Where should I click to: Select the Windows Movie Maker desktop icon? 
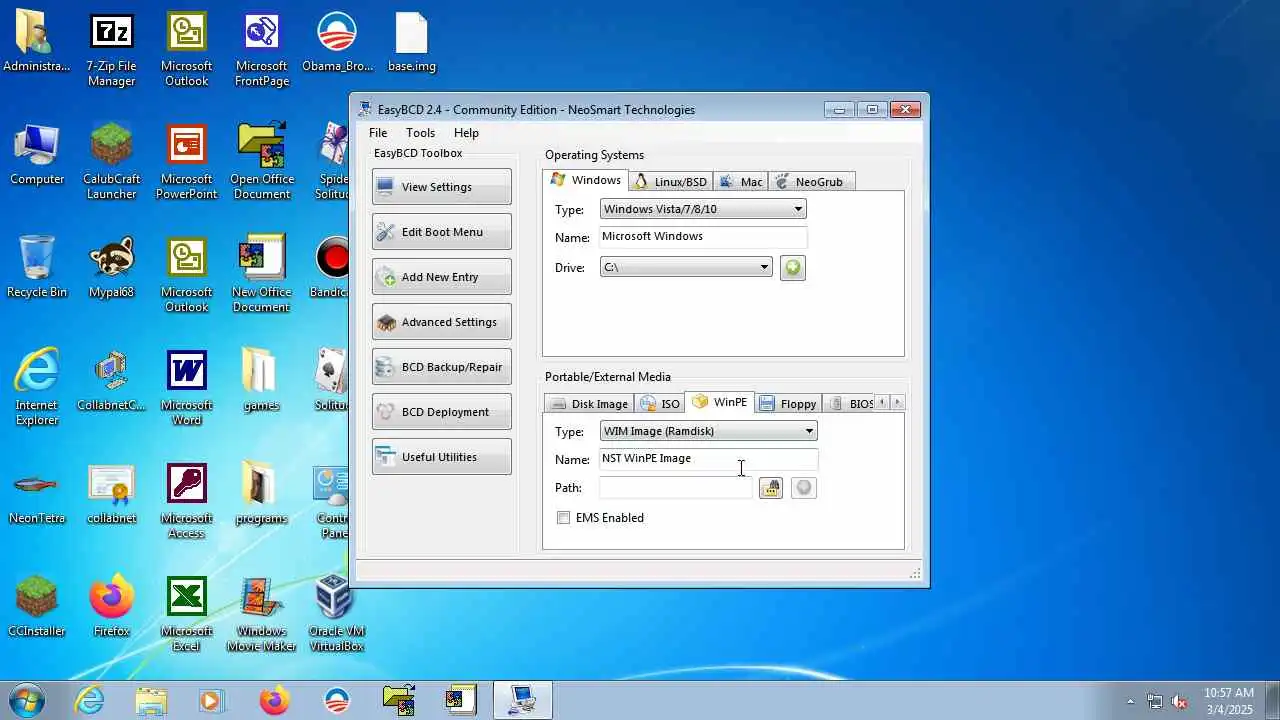click(261, 615)
